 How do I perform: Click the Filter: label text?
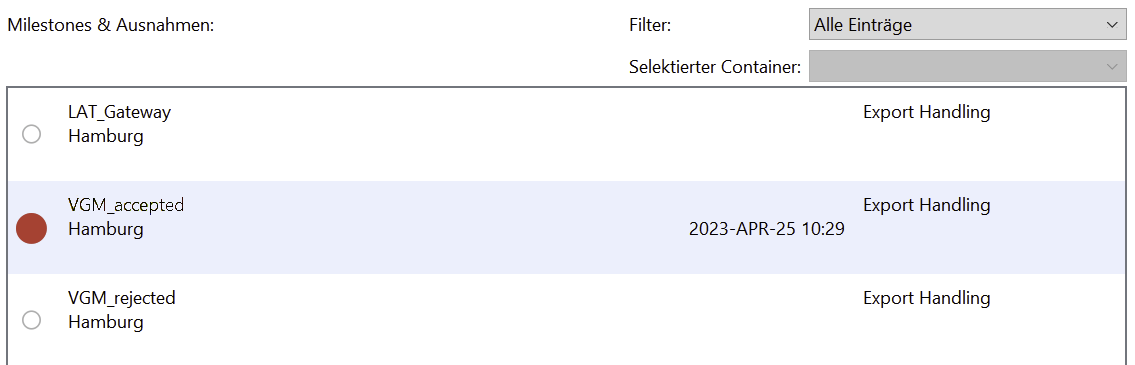[x=651, y=25]
